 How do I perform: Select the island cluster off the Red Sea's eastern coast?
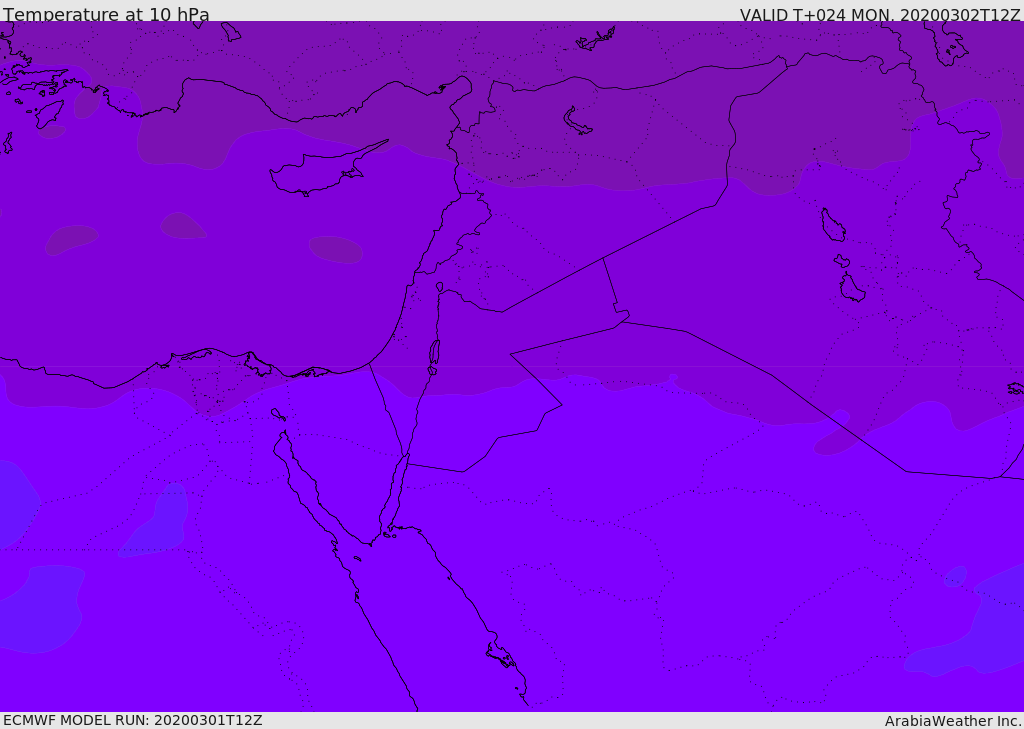point(500,656)
